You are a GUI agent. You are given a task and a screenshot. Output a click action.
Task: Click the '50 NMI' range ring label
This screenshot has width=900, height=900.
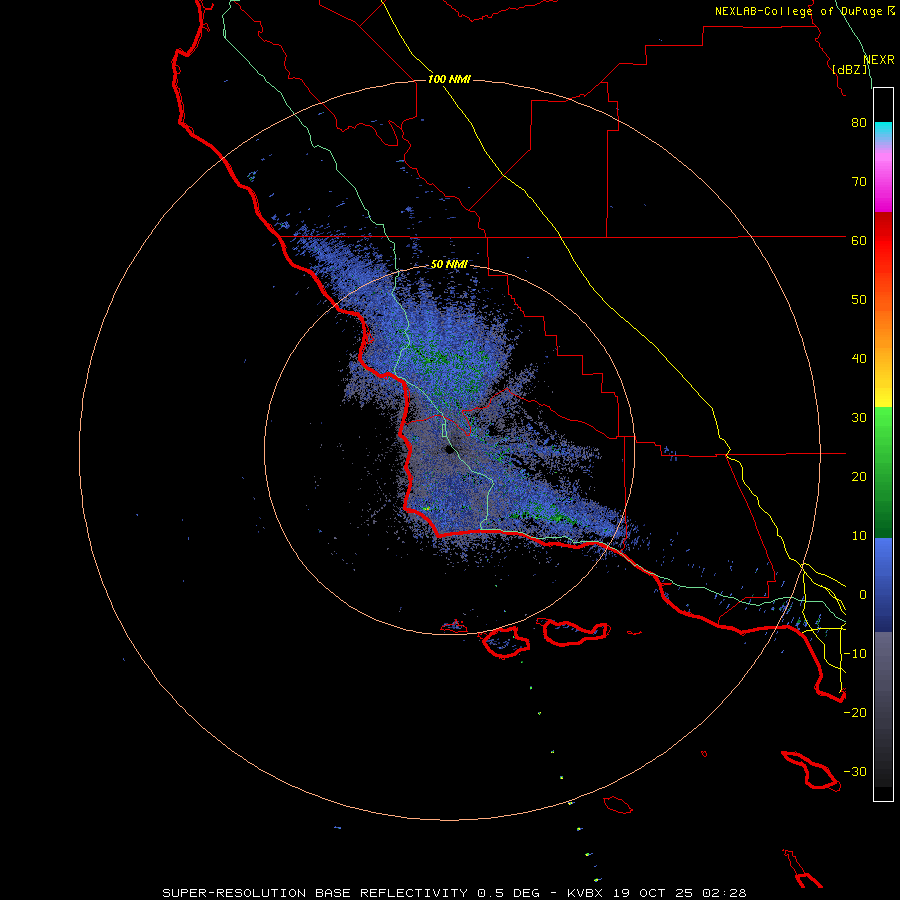click(x=449, y=264)
